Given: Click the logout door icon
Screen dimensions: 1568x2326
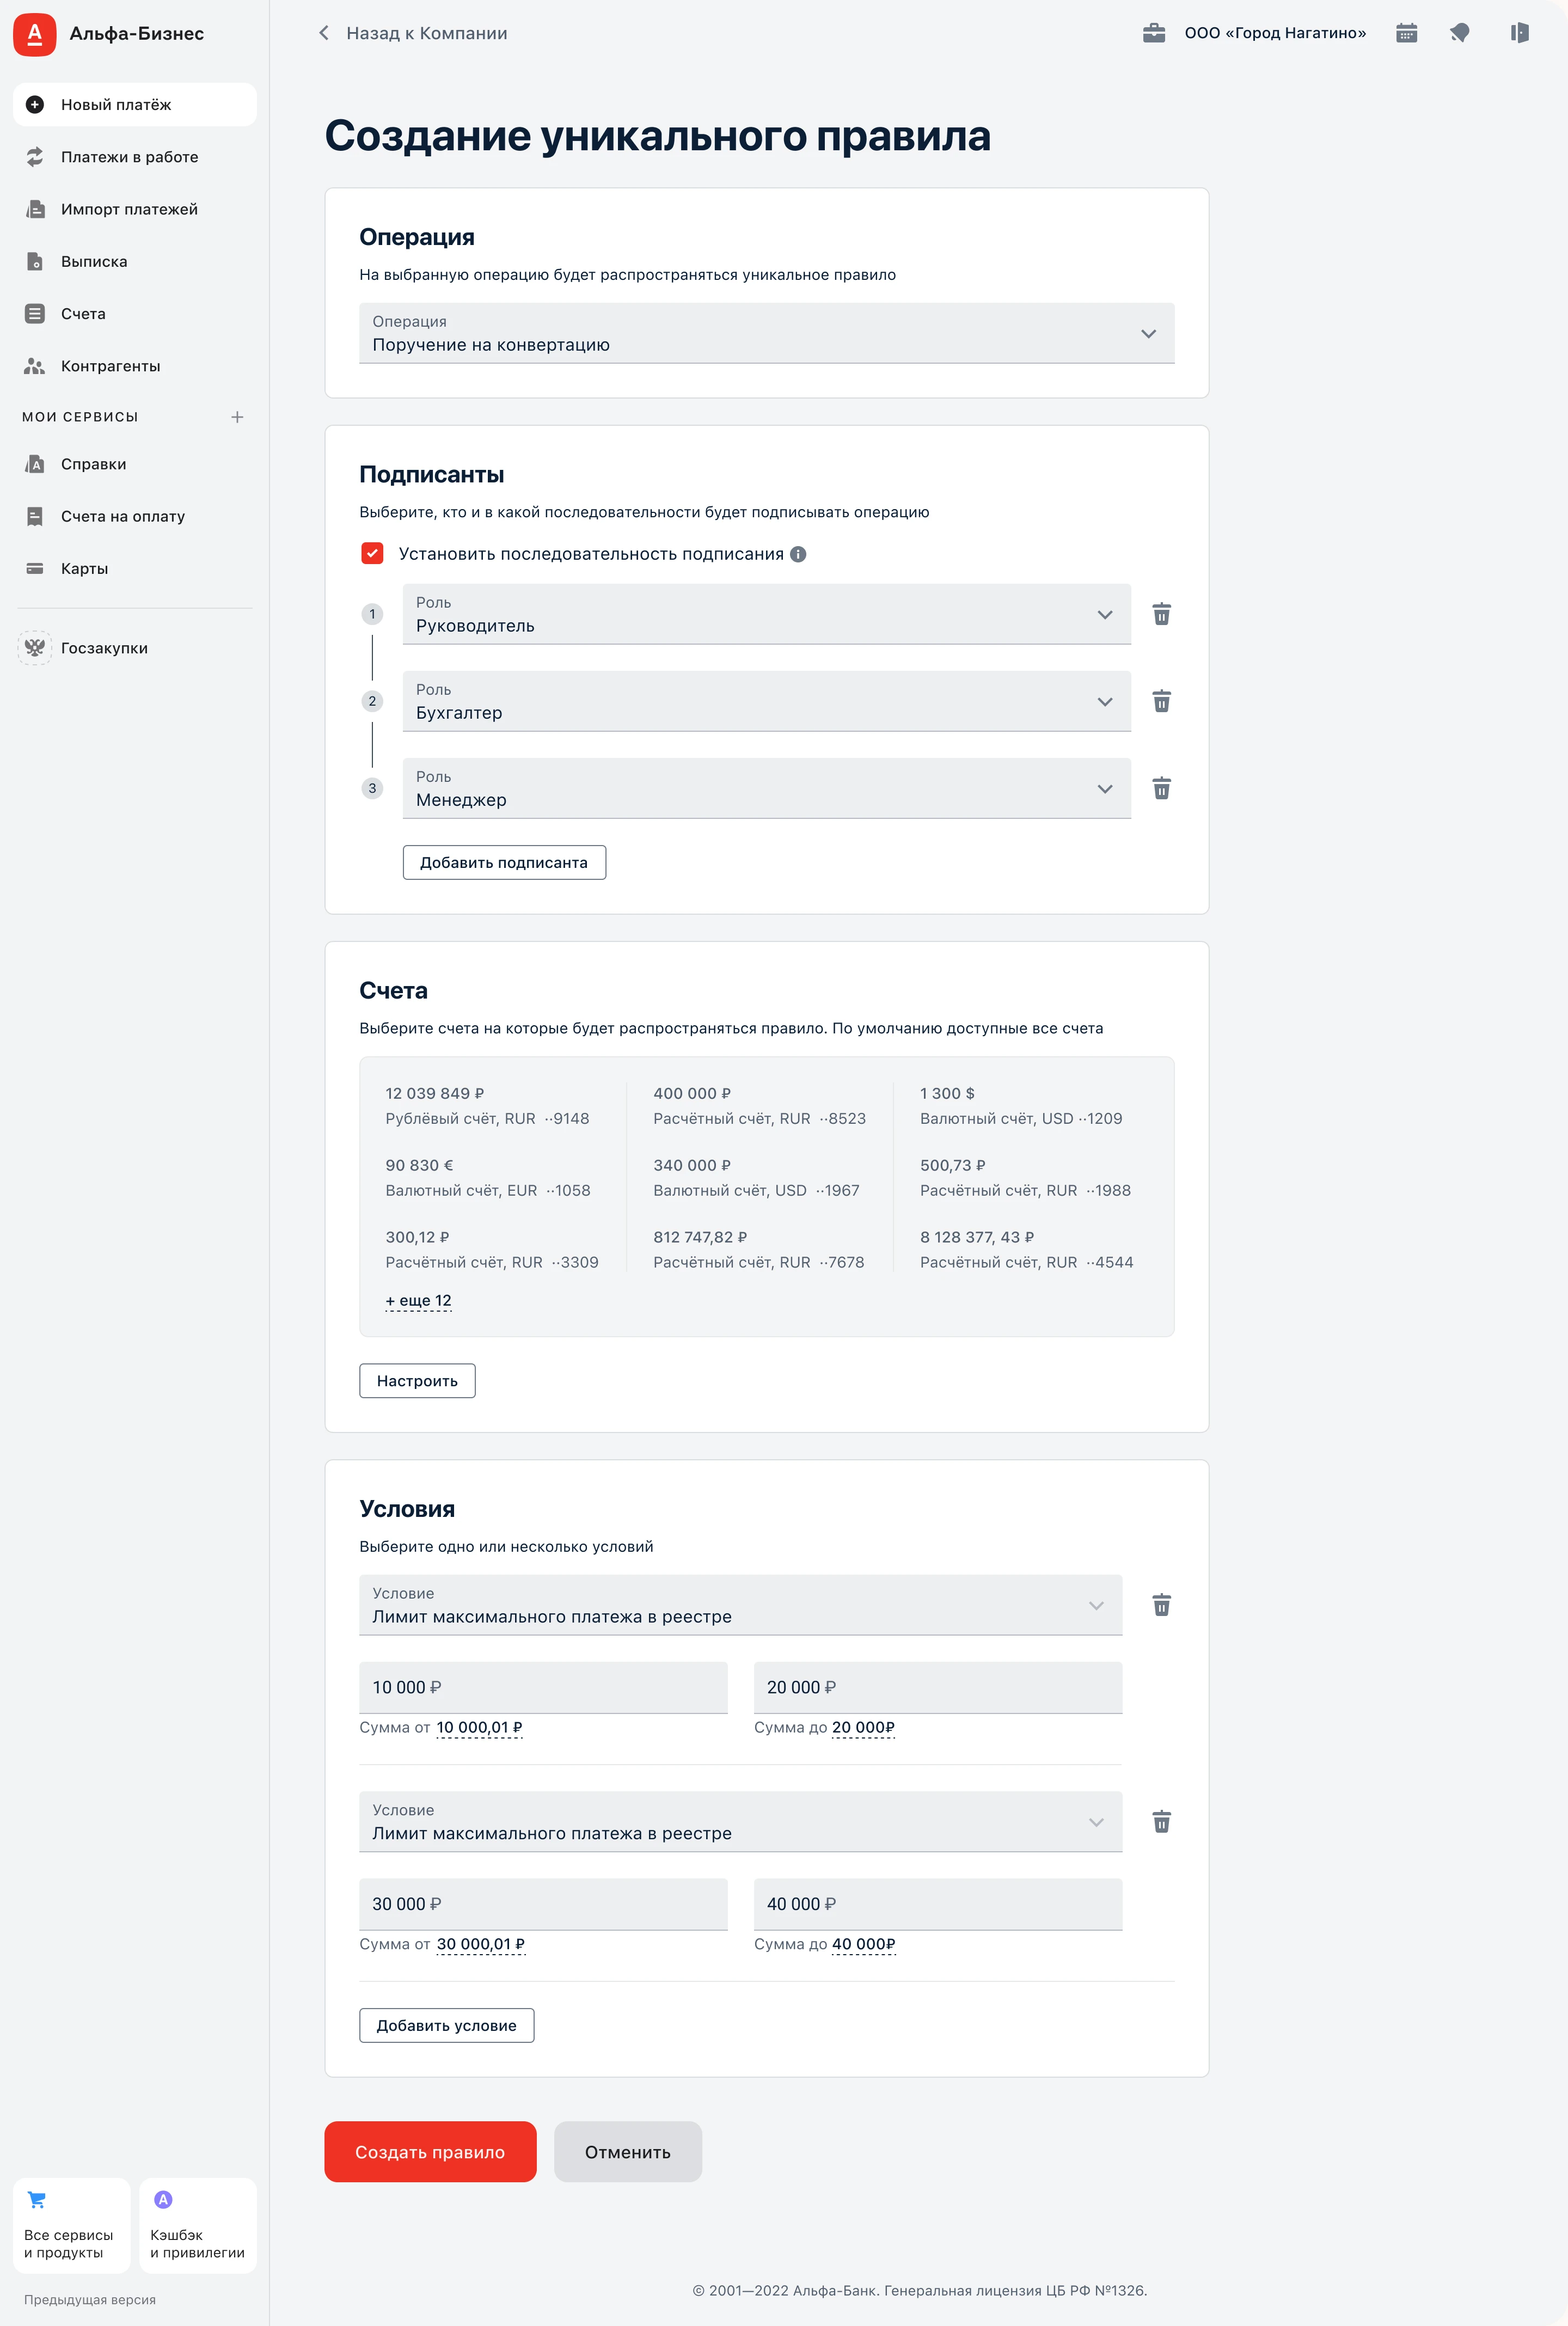Looking at the screenshot, I should coord(1519,33).
